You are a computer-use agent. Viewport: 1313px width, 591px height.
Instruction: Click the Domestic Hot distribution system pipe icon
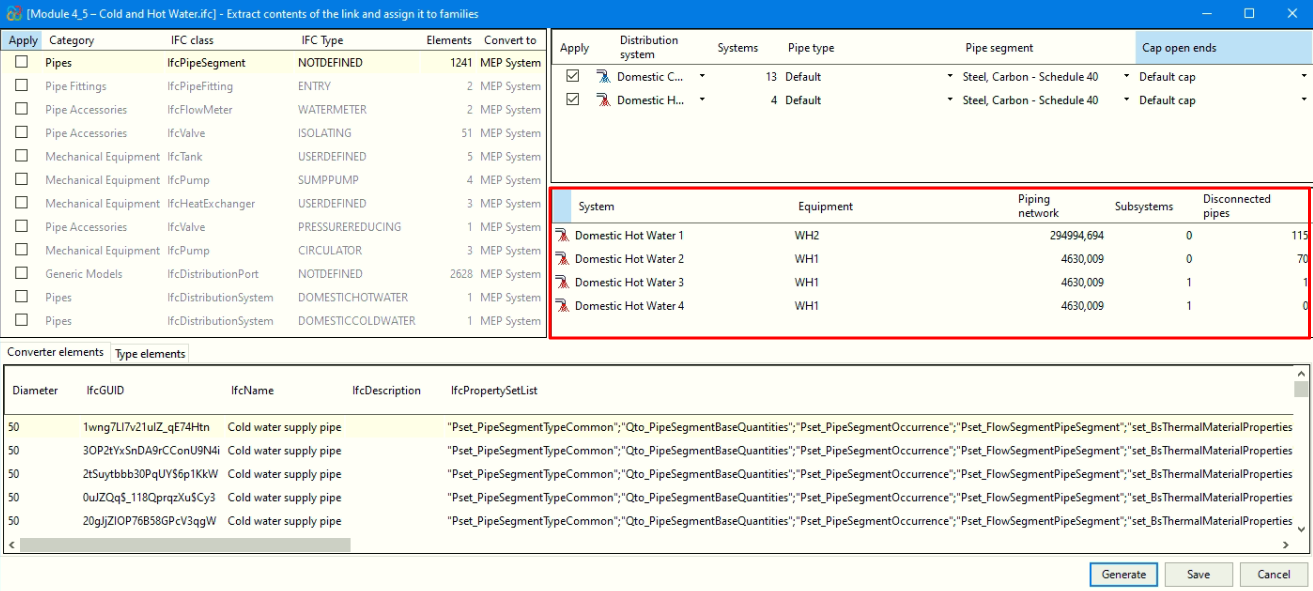[x=603, y=100]
